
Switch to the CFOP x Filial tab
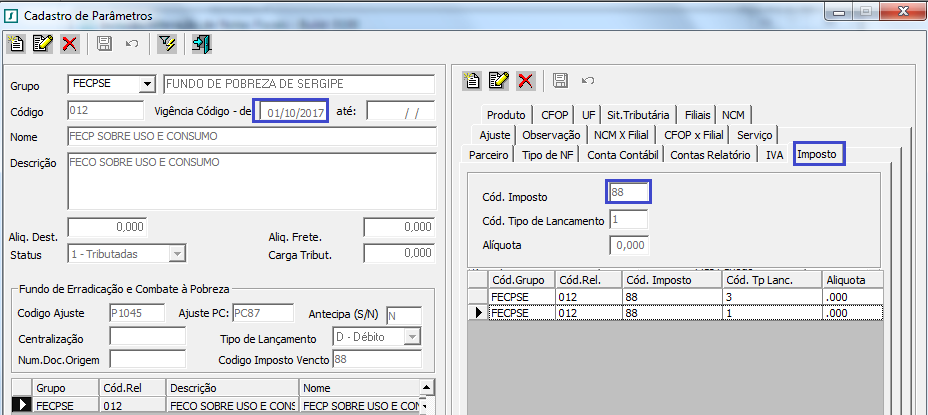[x=693, y=135]
